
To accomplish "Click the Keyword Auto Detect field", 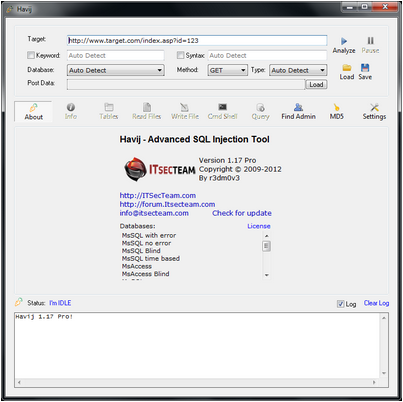I will [x=116, y=55].
